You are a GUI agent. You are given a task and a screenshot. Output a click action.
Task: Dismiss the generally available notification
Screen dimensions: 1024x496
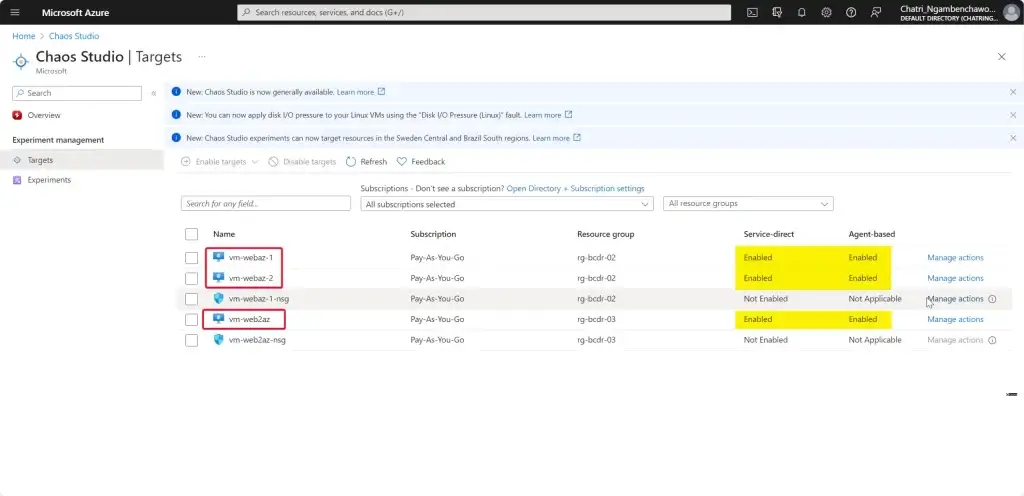click(x=1013, y=92)
